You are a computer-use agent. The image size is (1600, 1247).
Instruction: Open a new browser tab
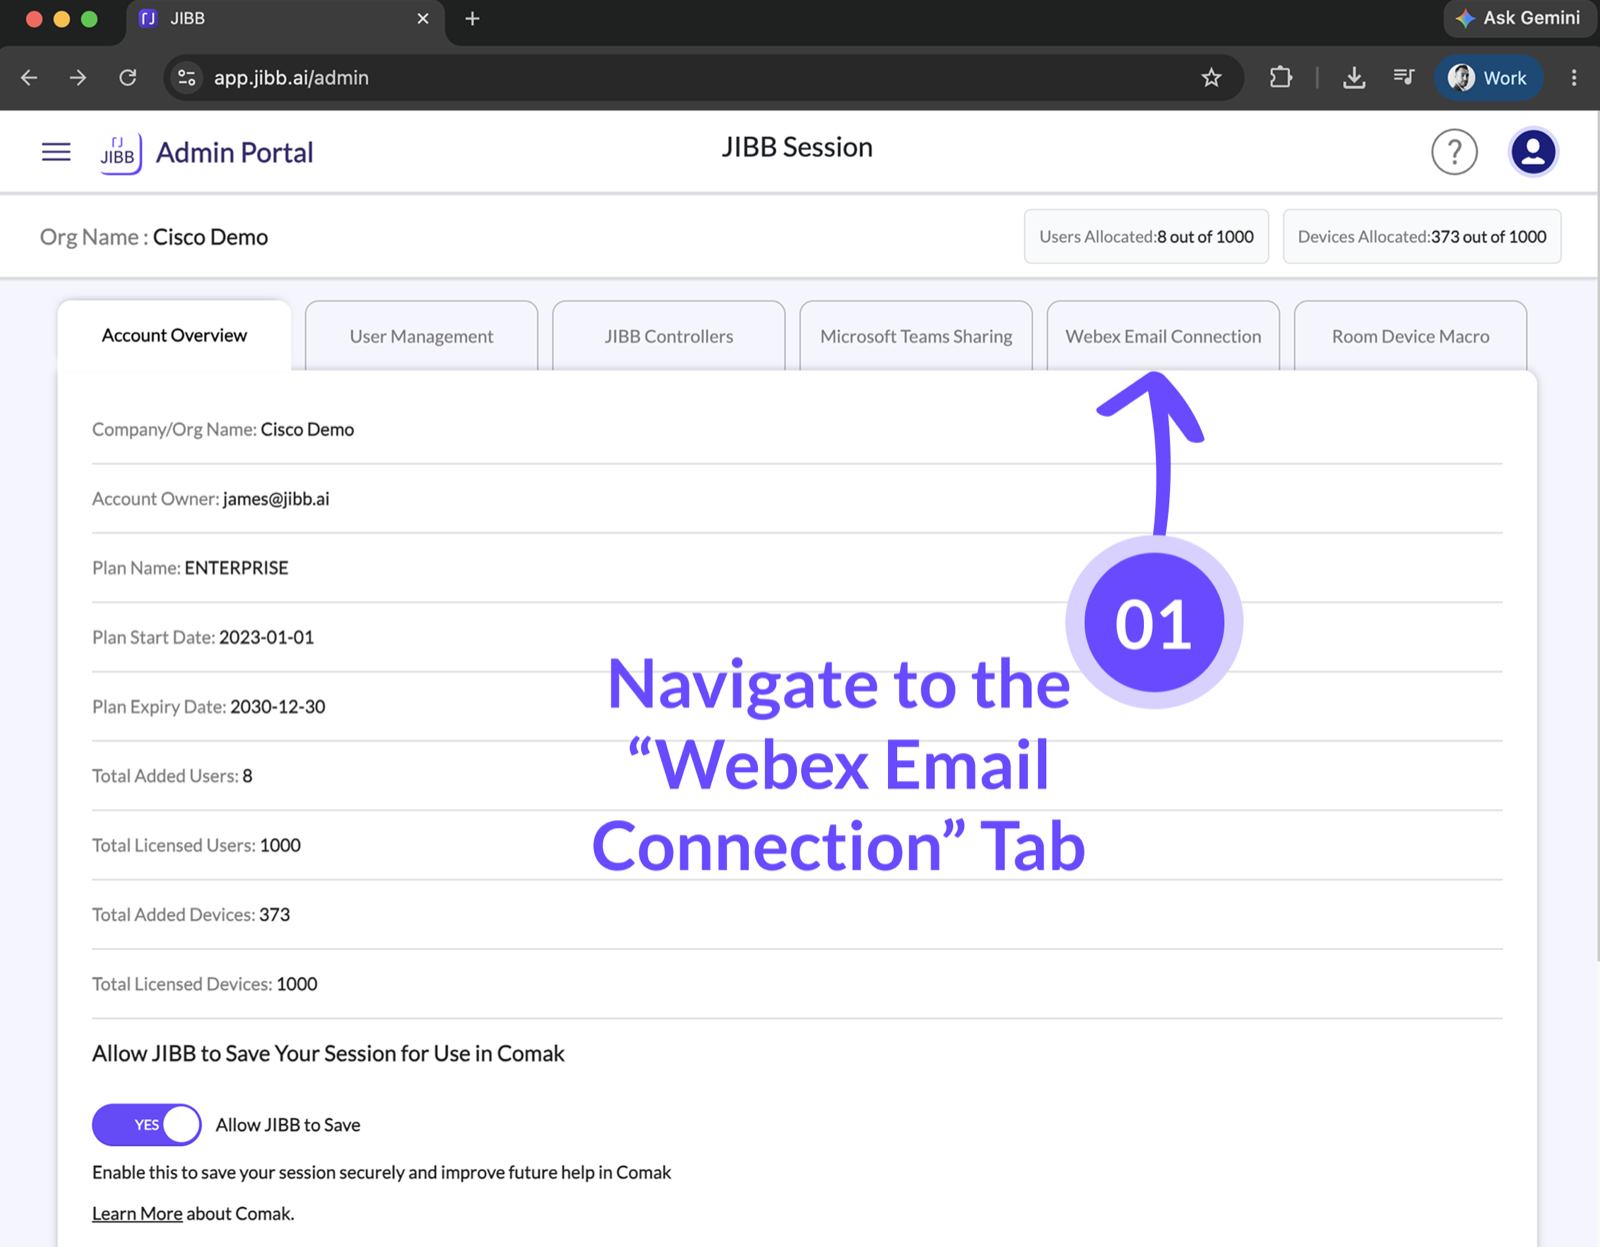[x=472, y=19]
